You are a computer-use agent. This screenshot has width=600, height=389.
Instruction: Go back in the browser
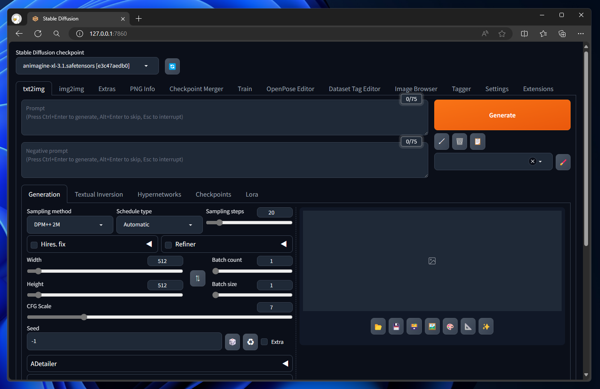[x=19, y=34]
